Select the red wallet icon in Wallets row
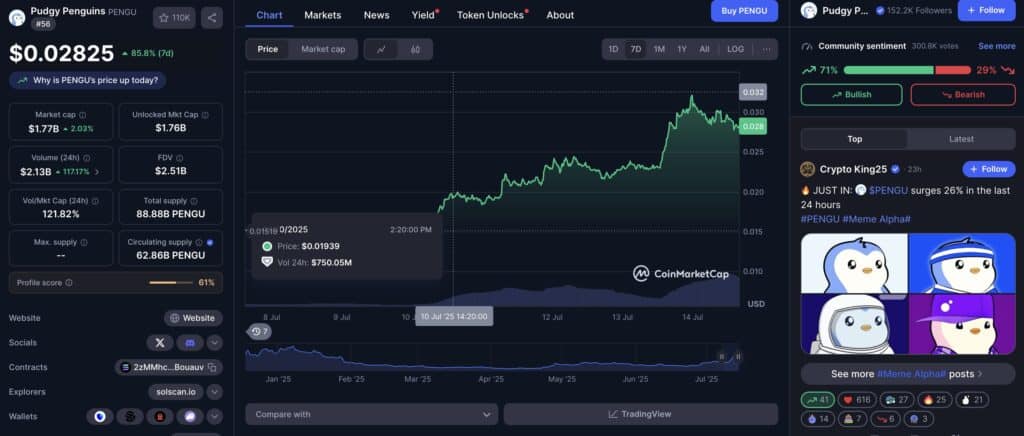The image size is (1024, 436). tap(160, 416)
